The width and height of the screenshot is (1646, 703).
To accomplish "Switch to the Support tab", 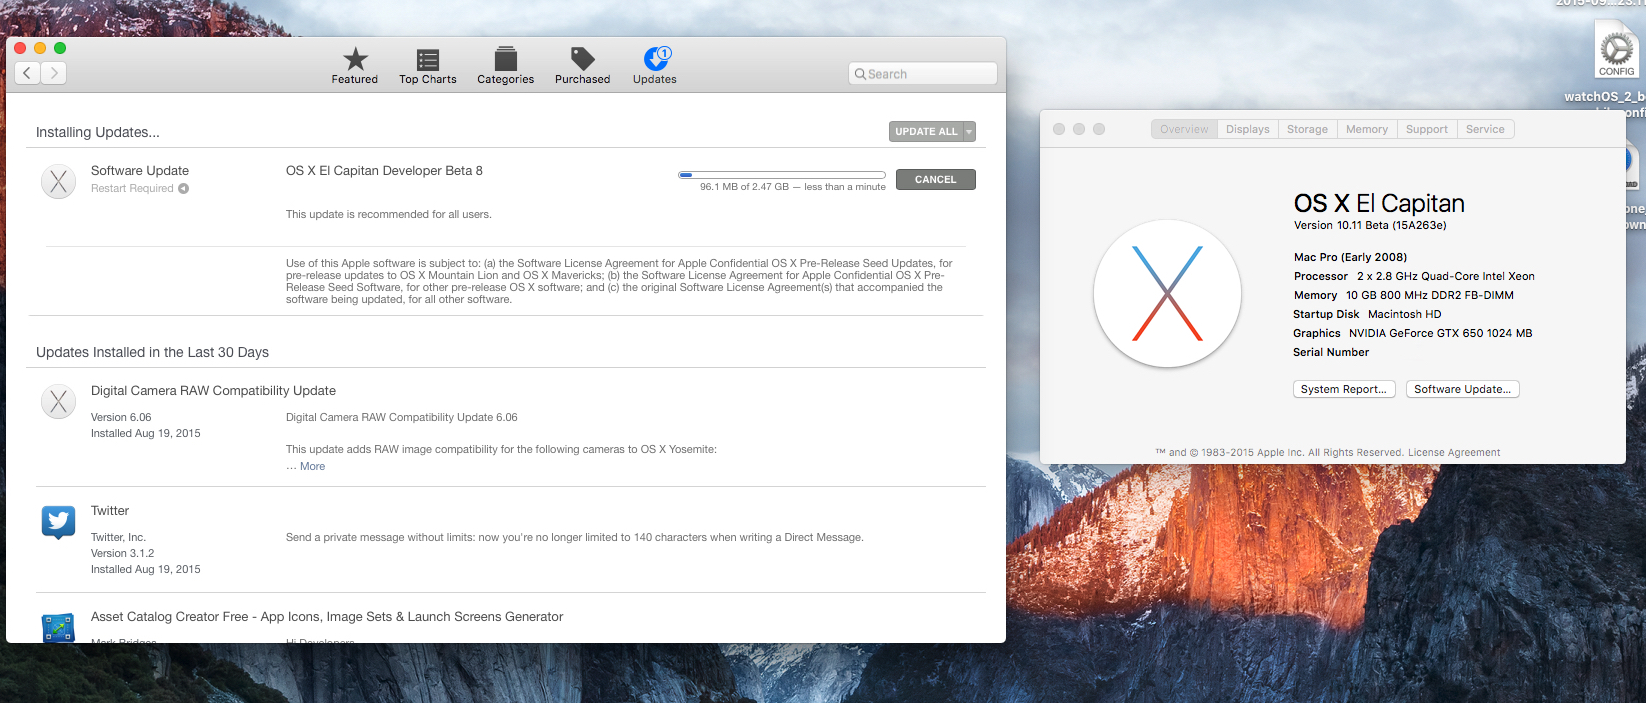I will [x=1426, y=129].
